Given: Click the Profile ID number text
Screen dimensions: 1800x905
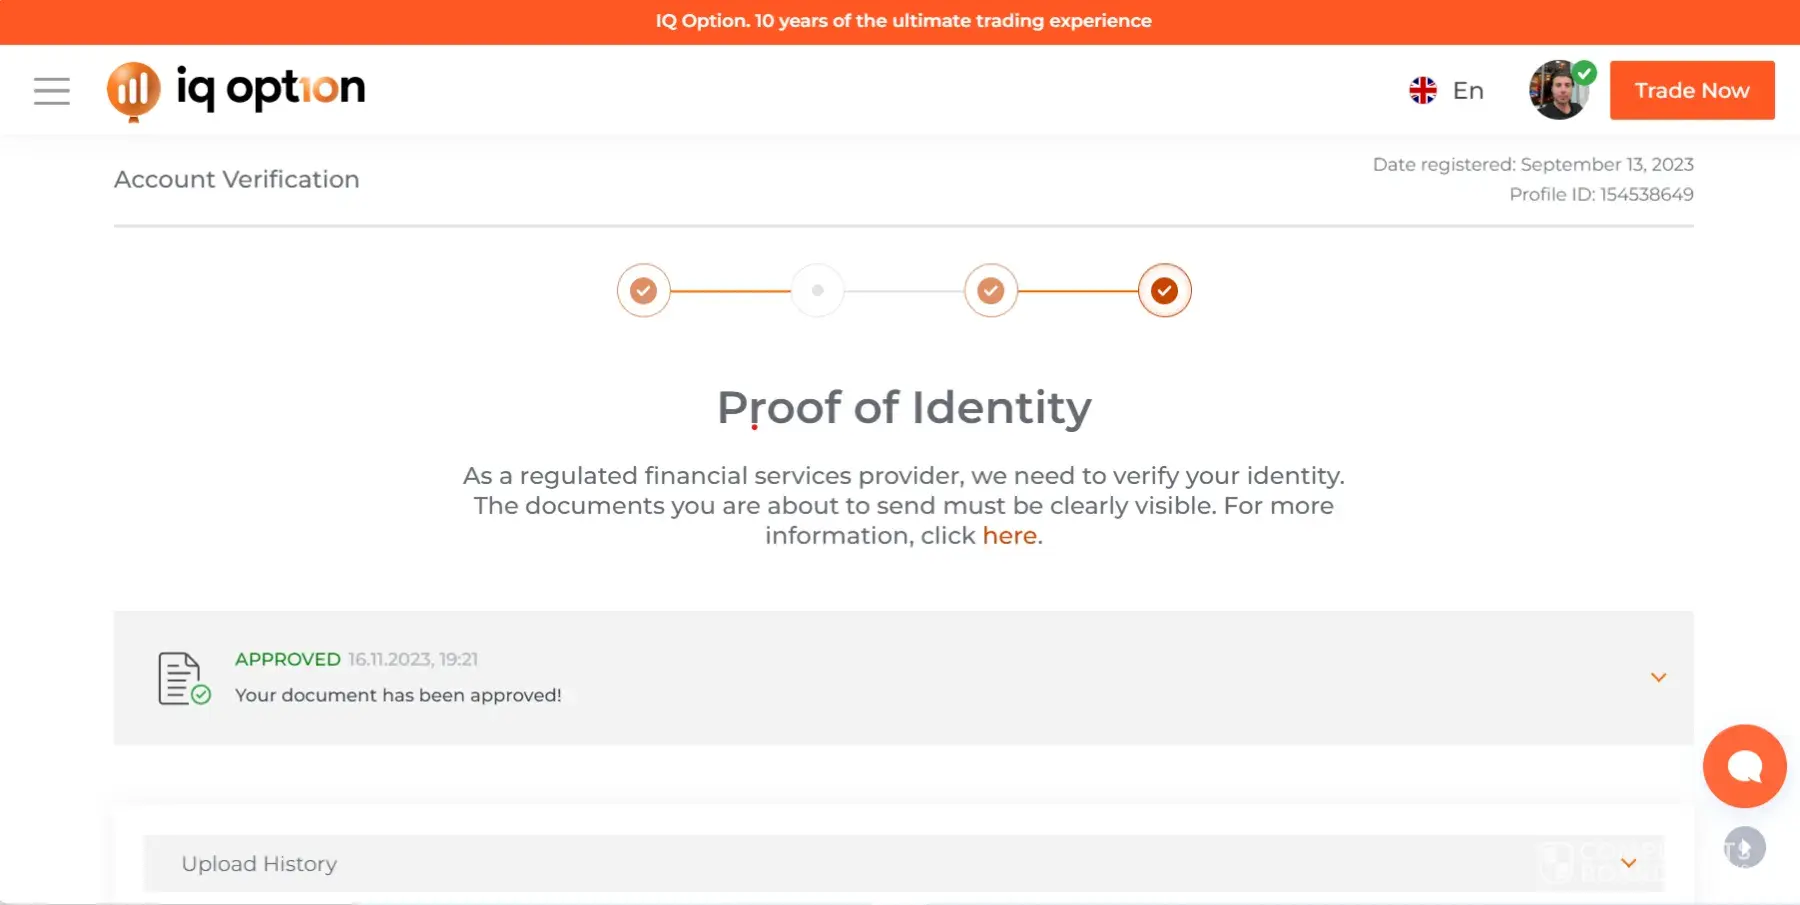Looking at the screenshot, I should (x=1646, y=195).
